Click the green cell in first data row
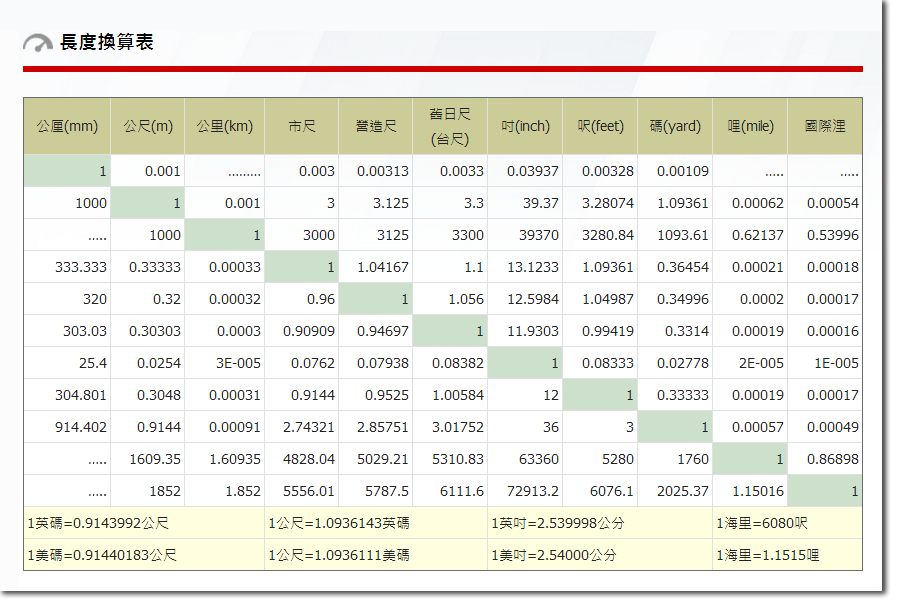Image resolution: width=900 pixels, height=600 pixels. point(67,171)
